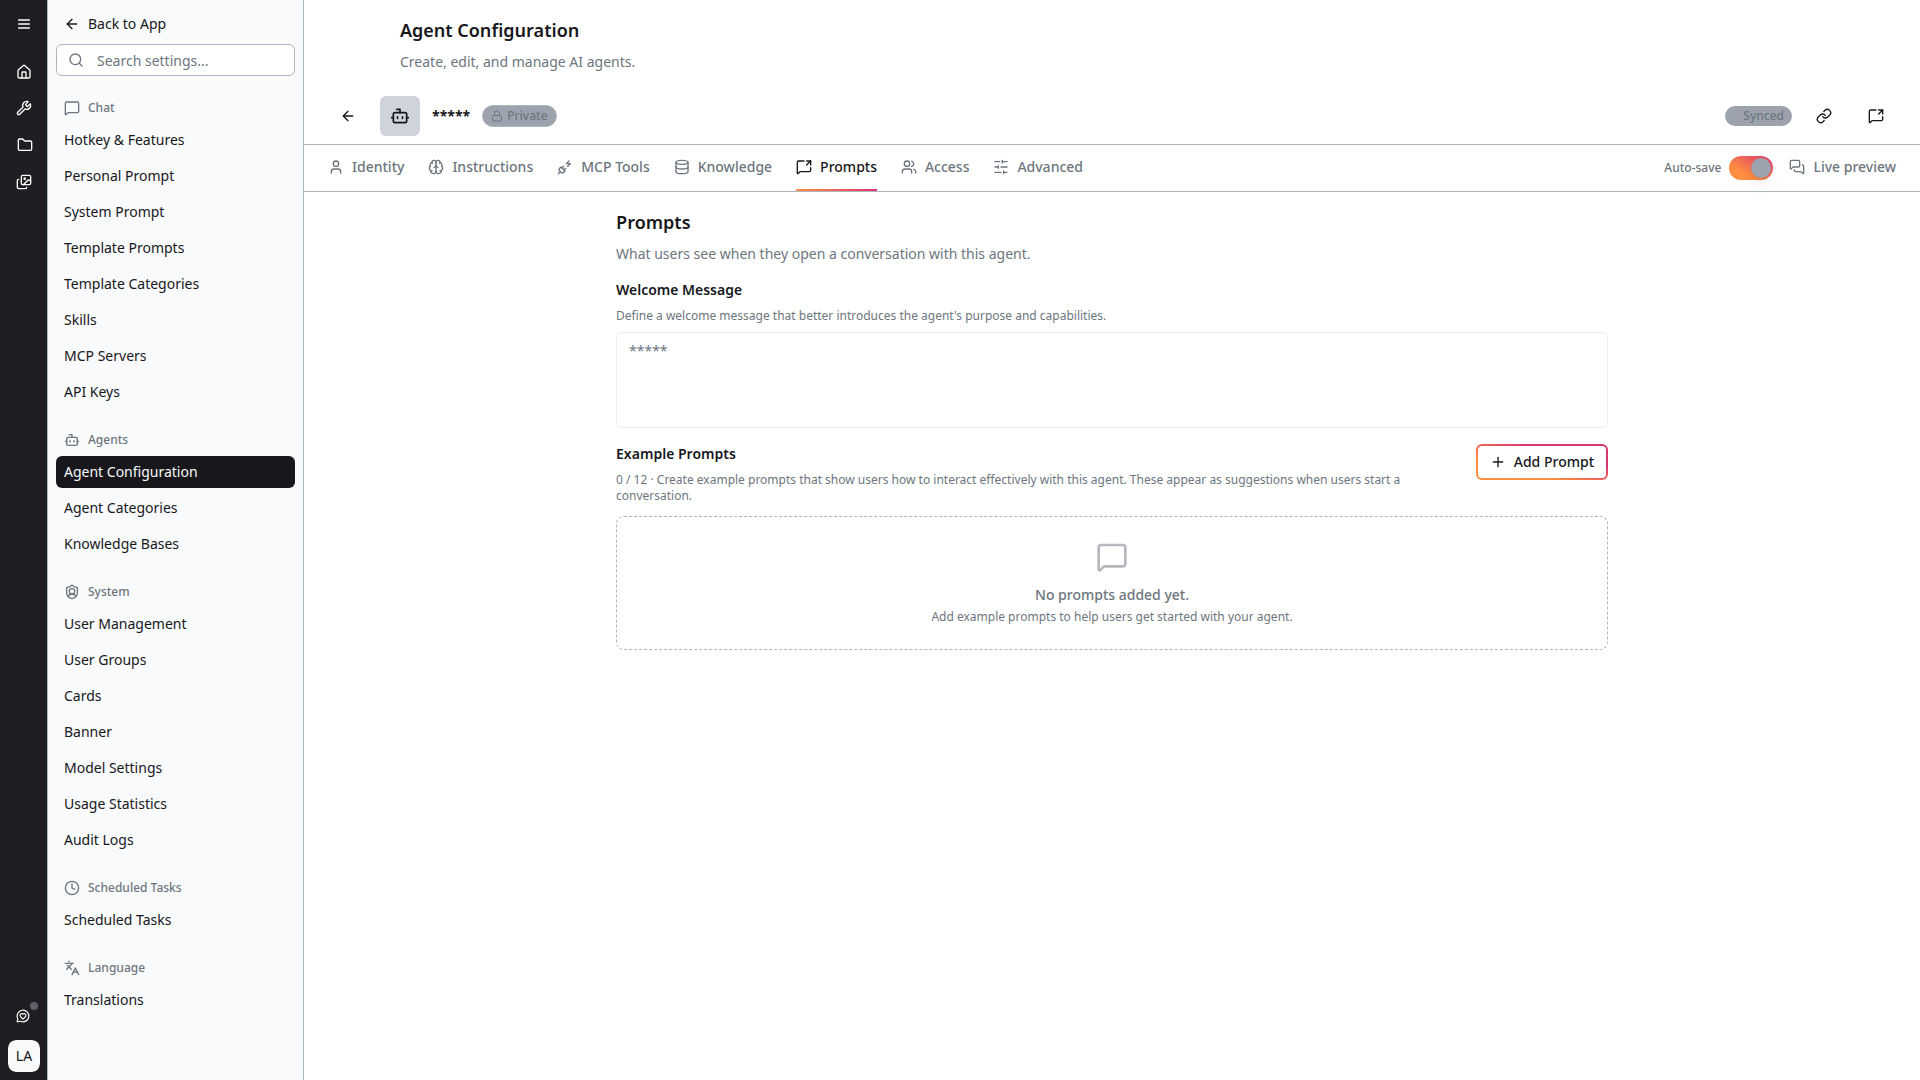Image resolution: width=1920 pixels, height=1080 pixels.
Task: Open Live preview panel
Action: coord(1842,167)
